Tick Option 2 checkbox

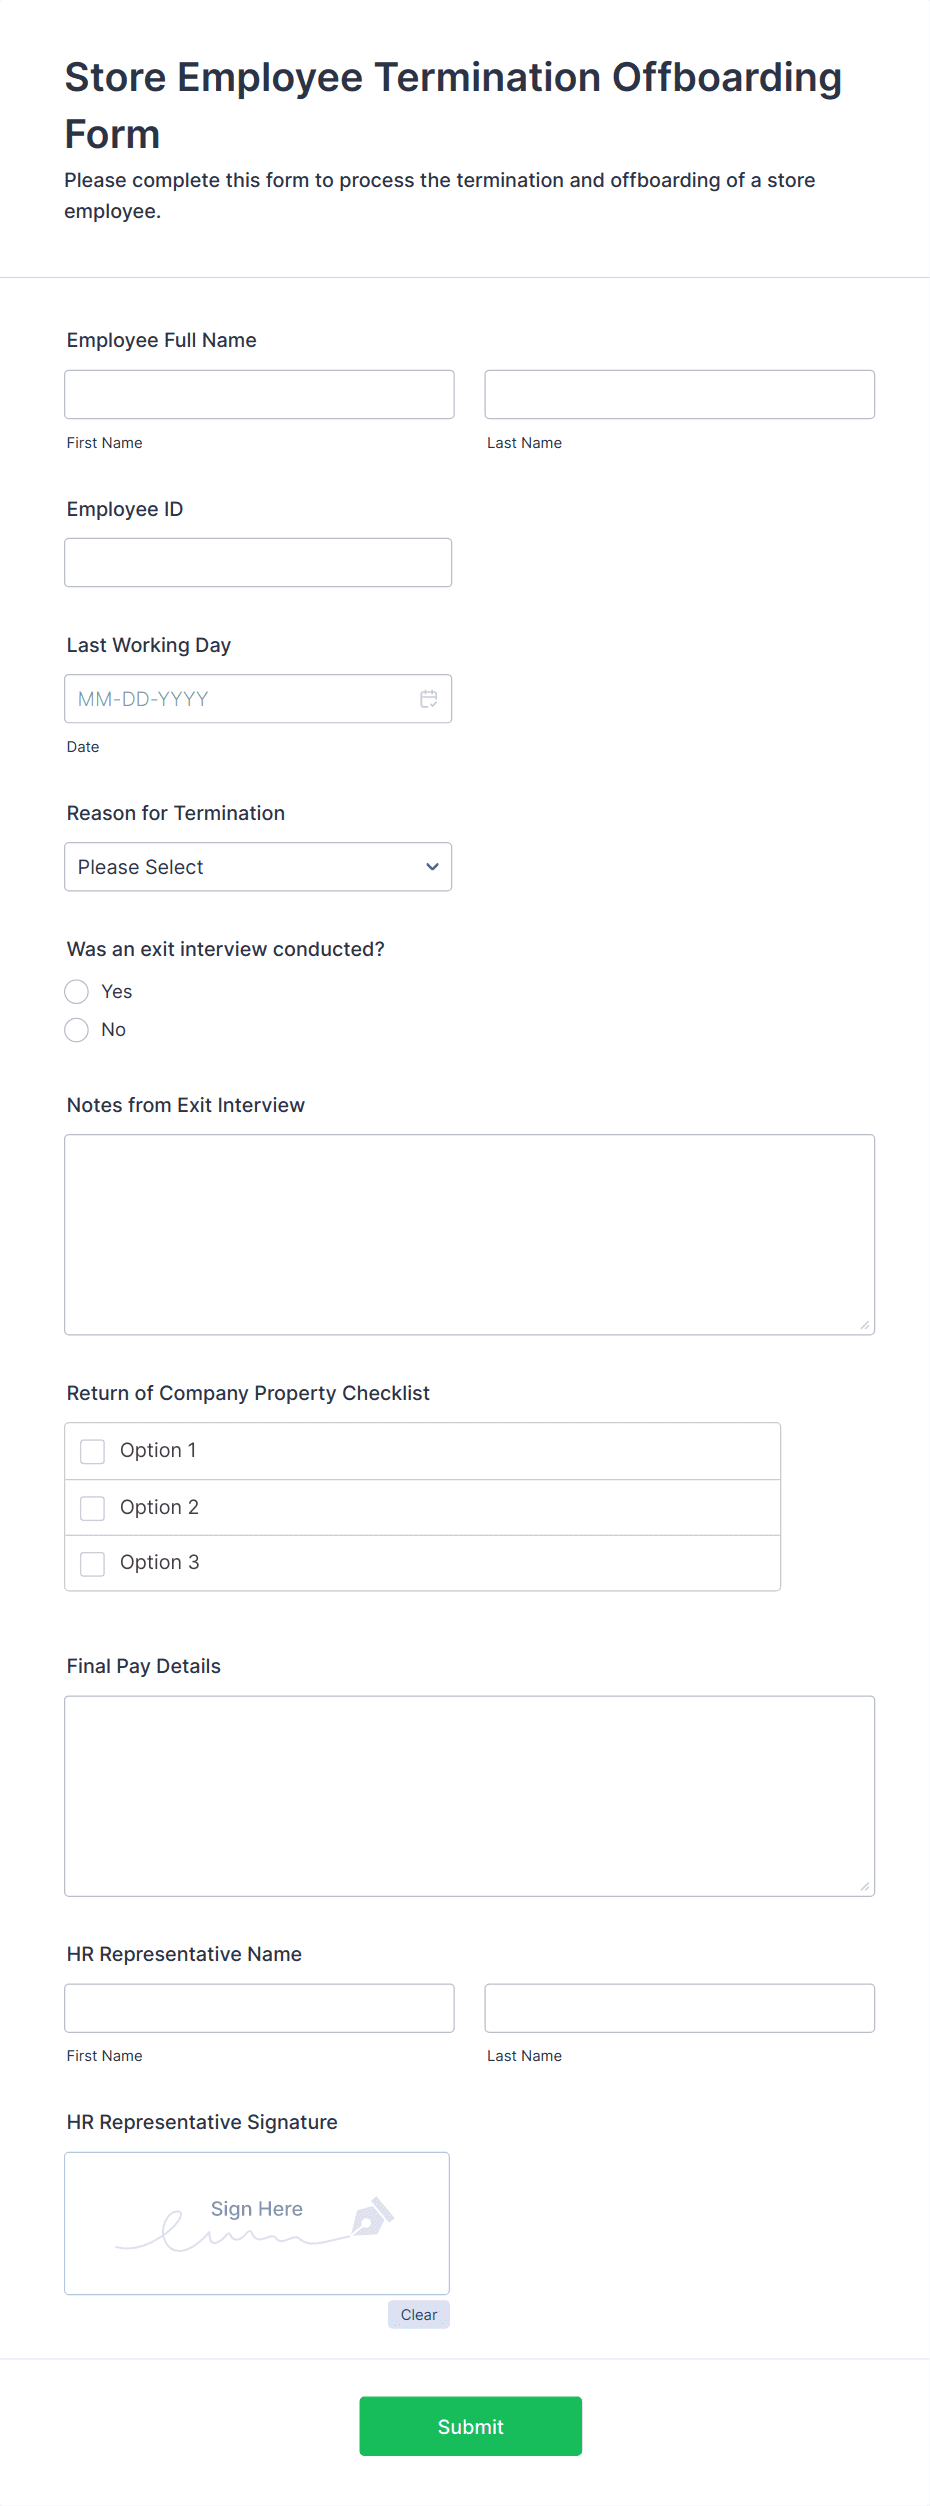(93, 1508)
